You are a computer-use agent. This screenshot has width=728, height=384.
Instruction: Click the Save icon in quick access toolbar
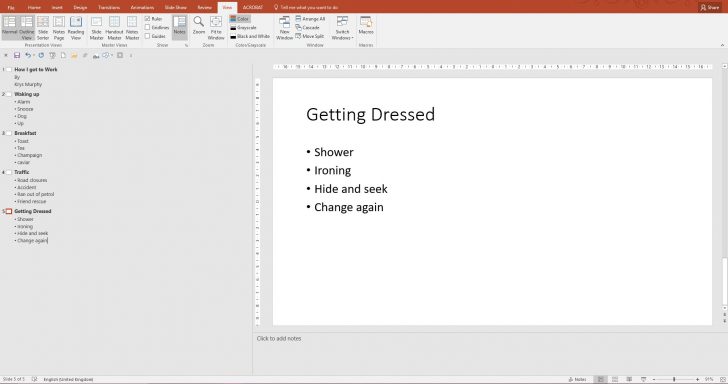(x=17, y=55)
